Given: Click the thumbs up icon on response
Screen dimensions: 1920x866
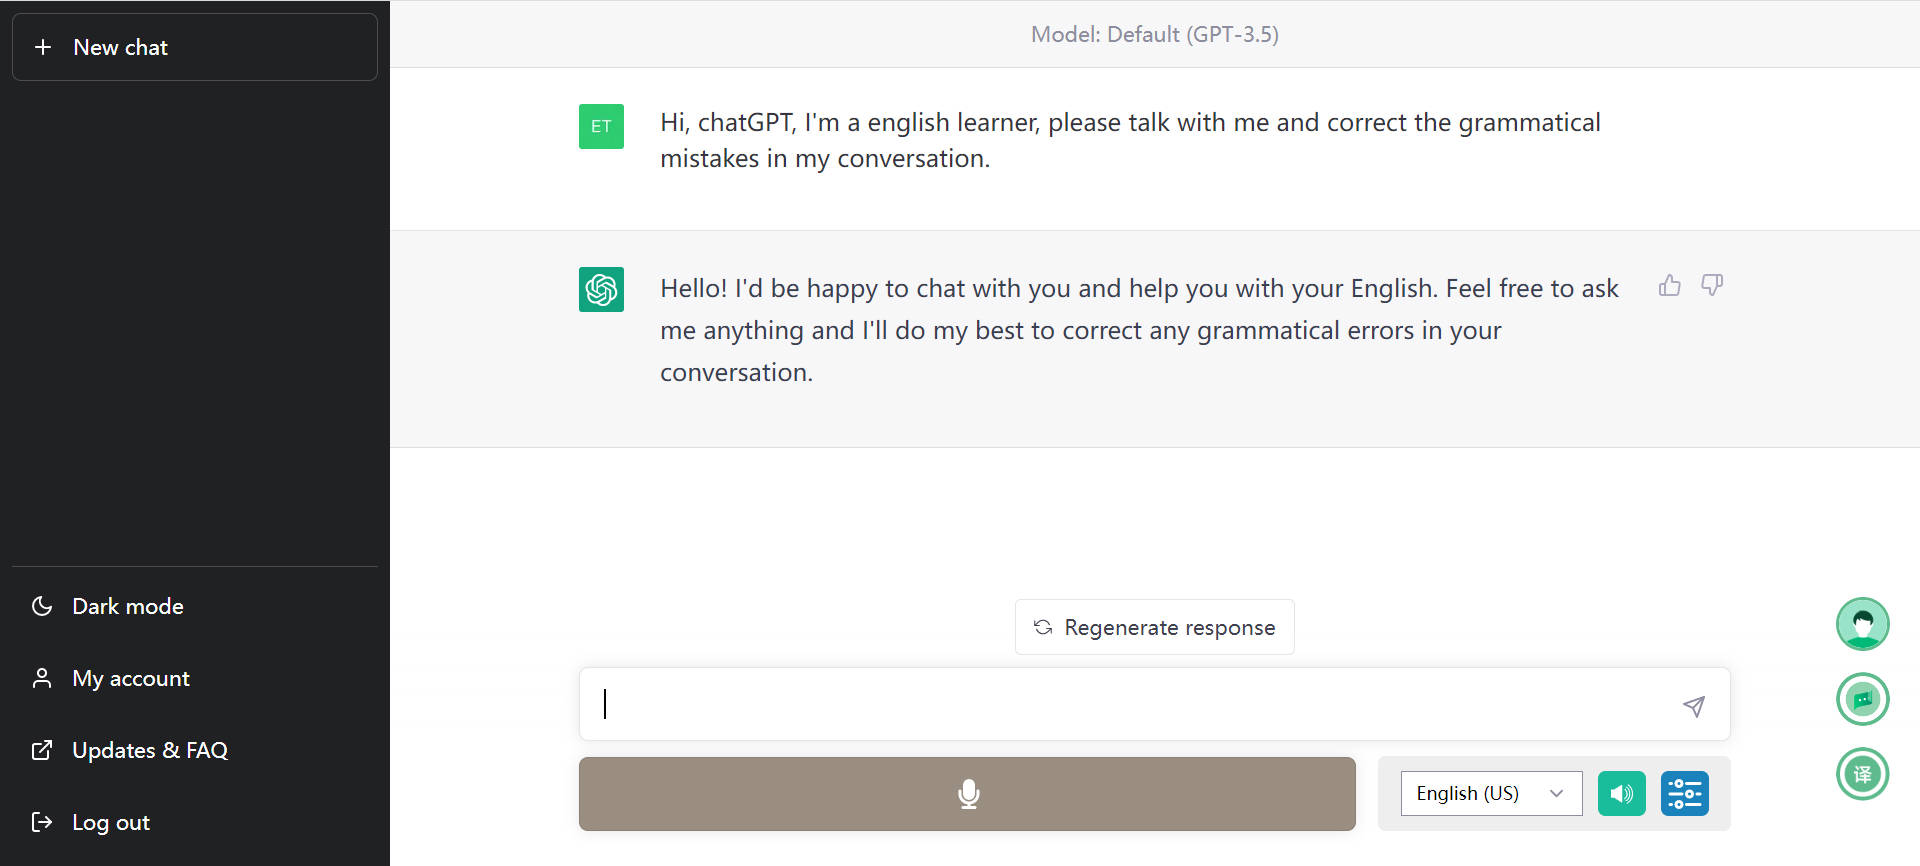Looking at the screenshot, I should point(1669,286).
